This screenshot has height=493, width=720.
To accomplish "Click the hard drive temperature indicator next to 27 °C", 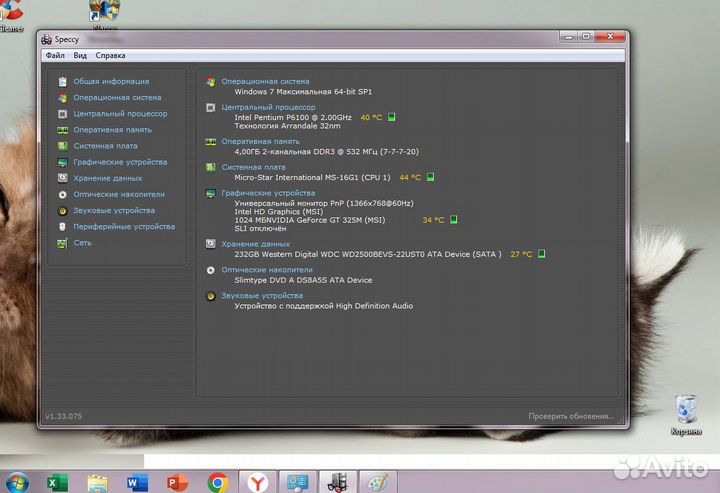I will (x=541, y=254).
